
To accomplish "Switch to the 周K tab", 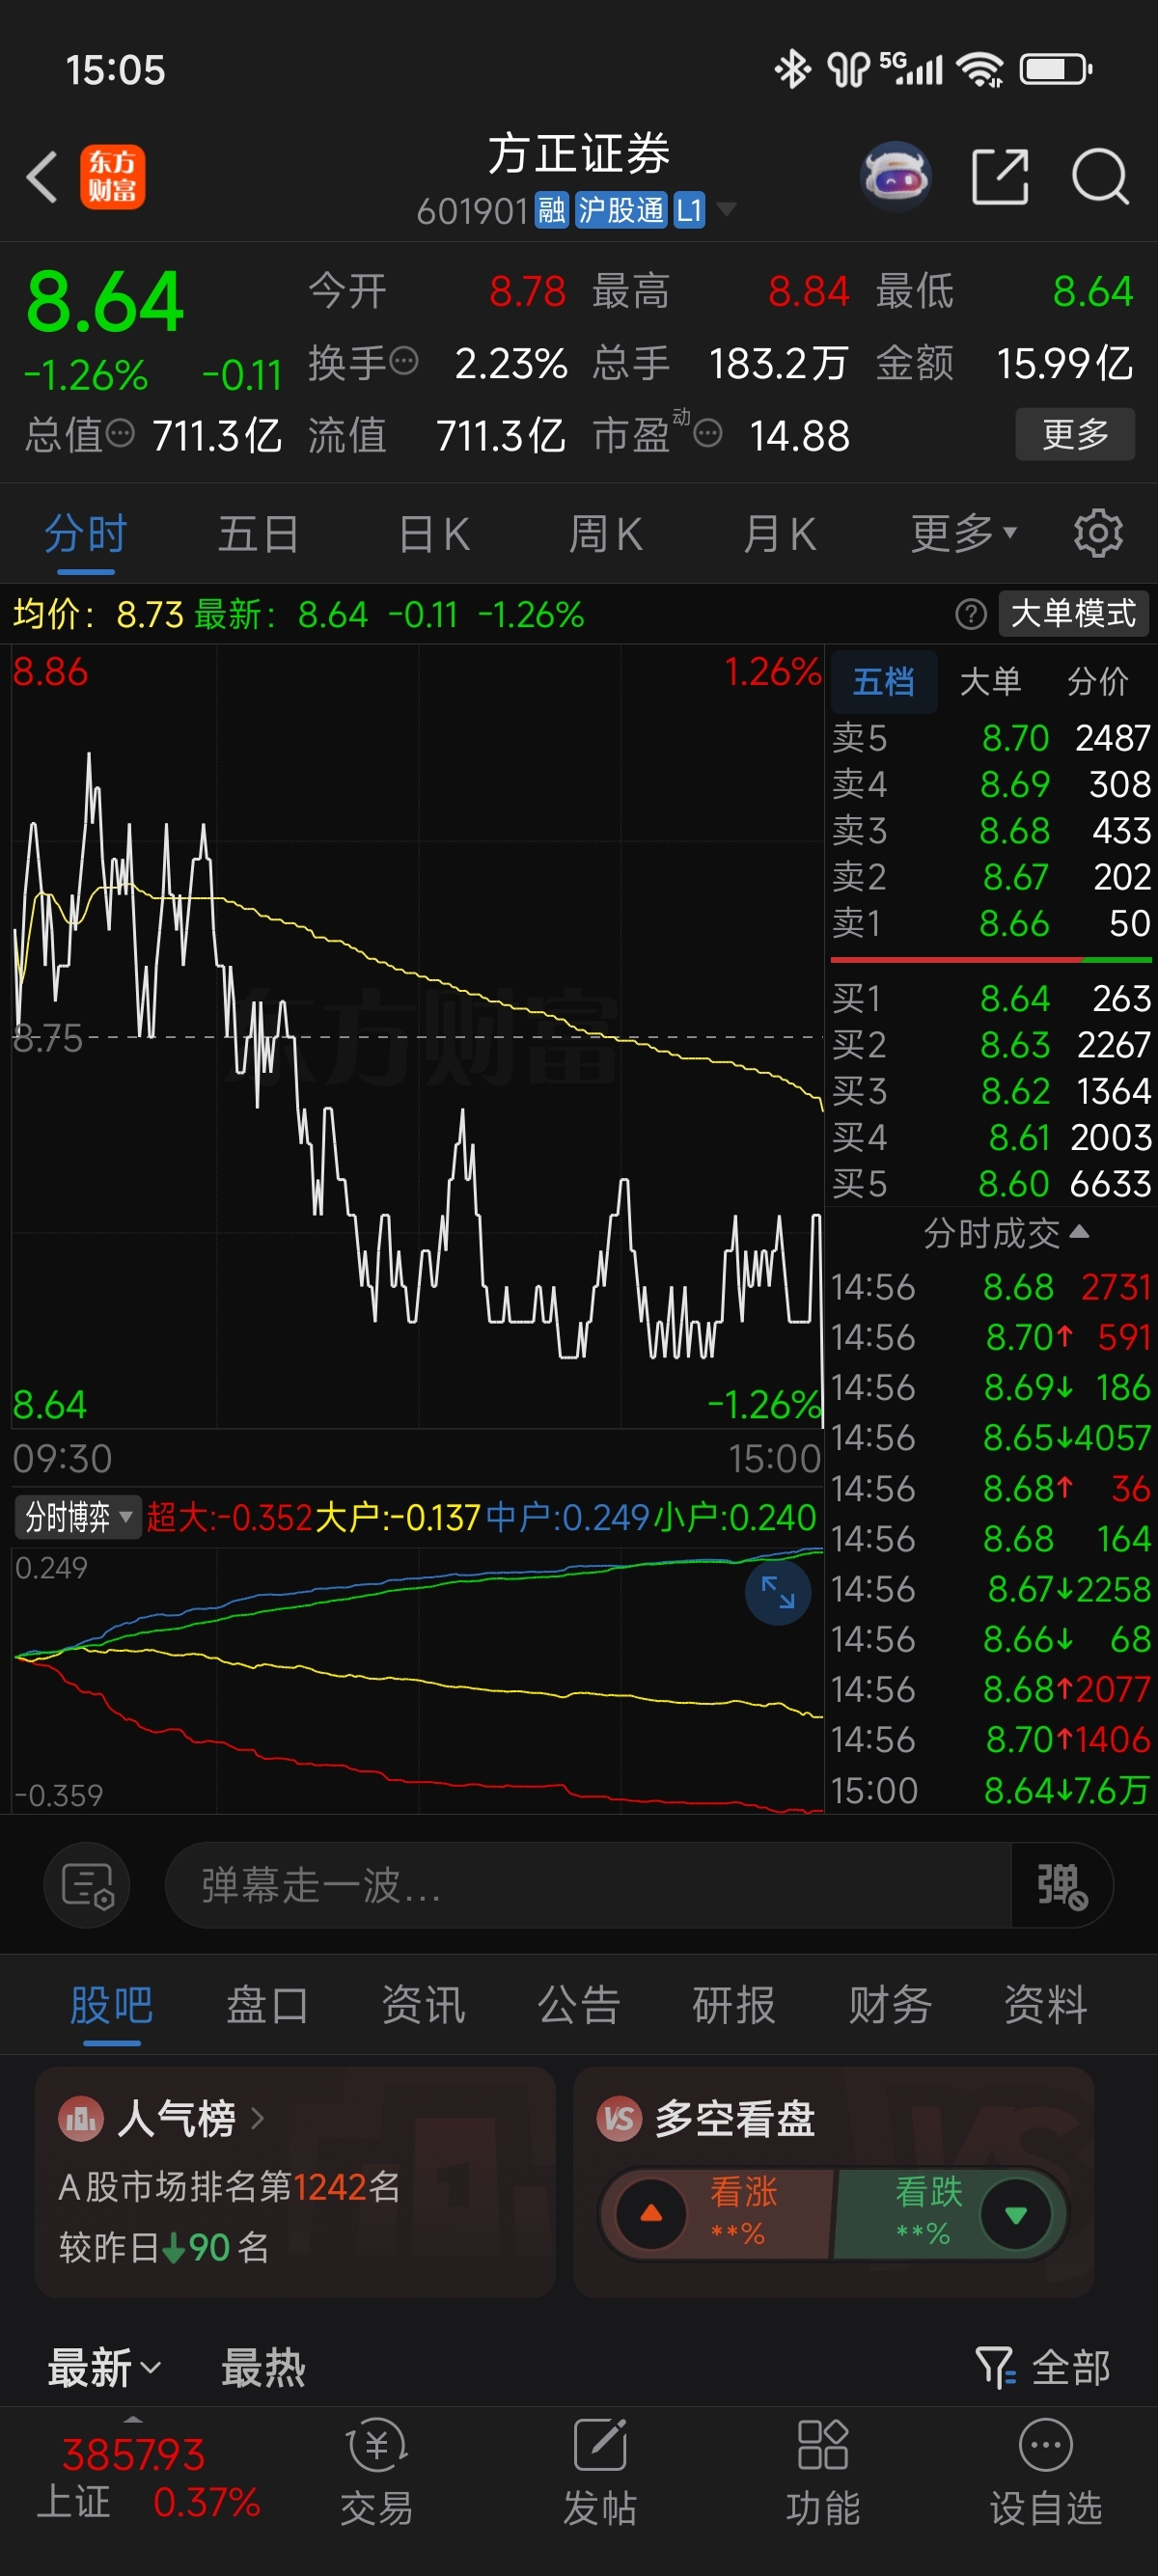I will tap(605, 533).
